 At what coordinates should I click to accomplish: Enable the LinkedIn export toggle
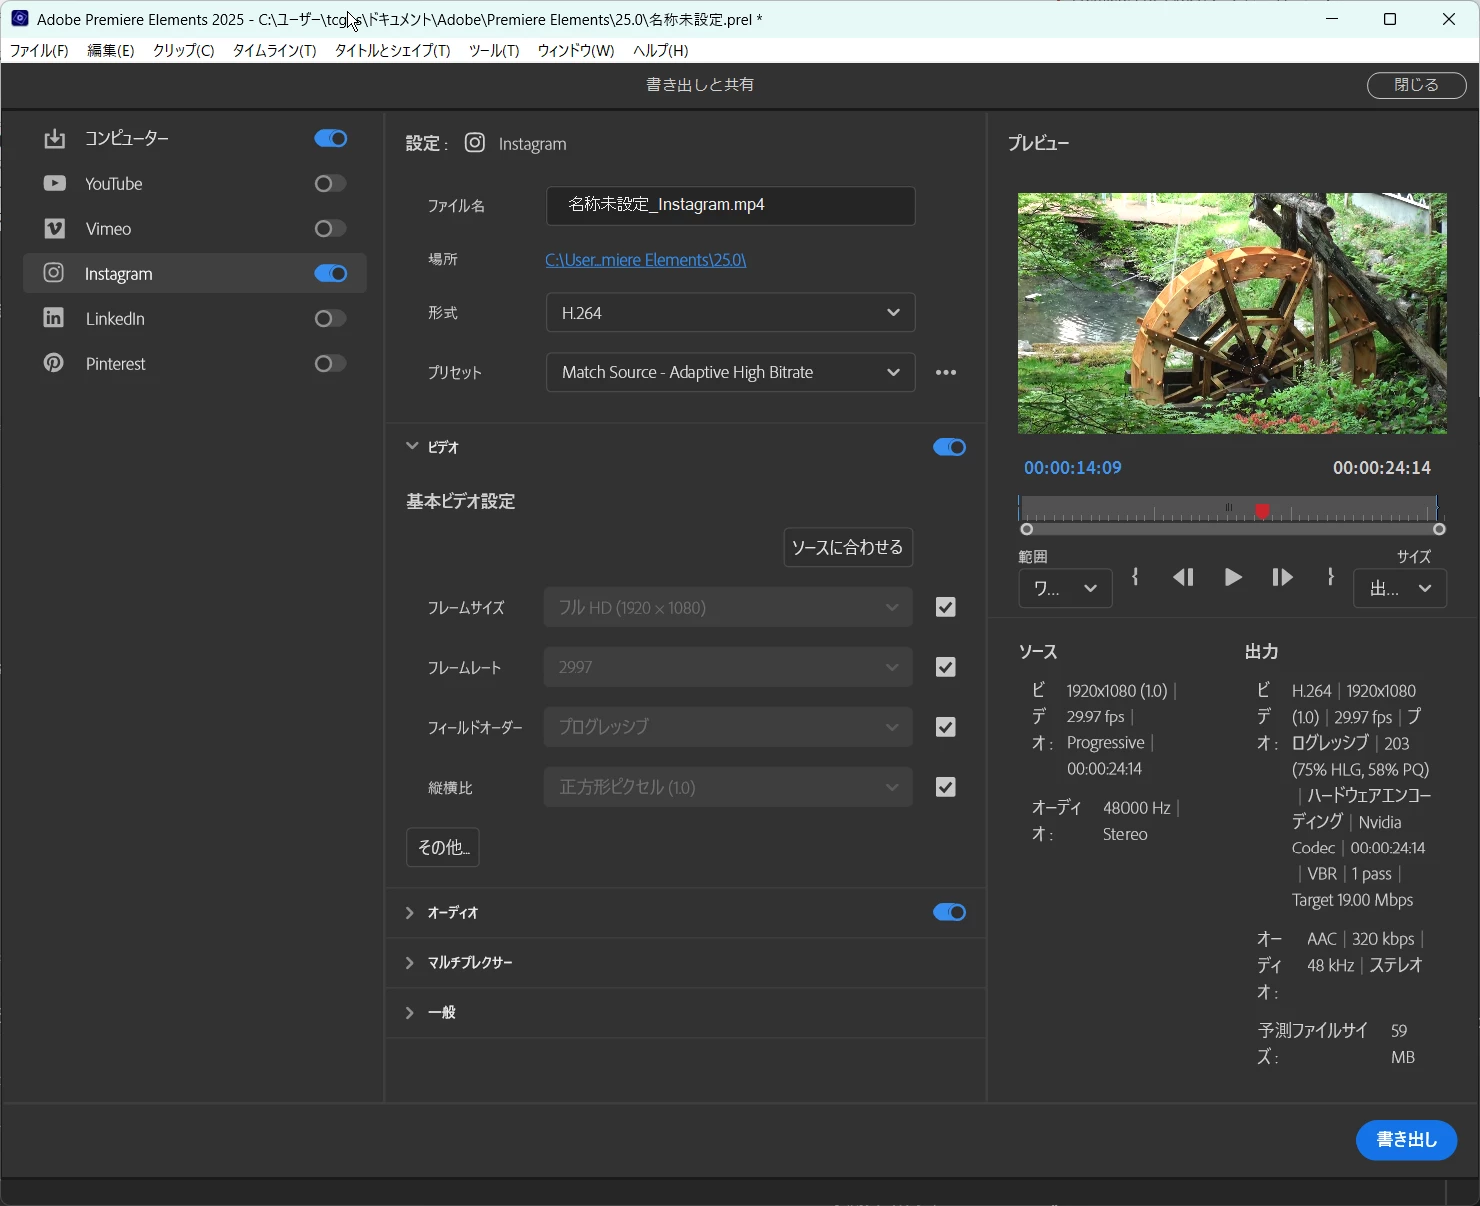[x=331, y=318]
